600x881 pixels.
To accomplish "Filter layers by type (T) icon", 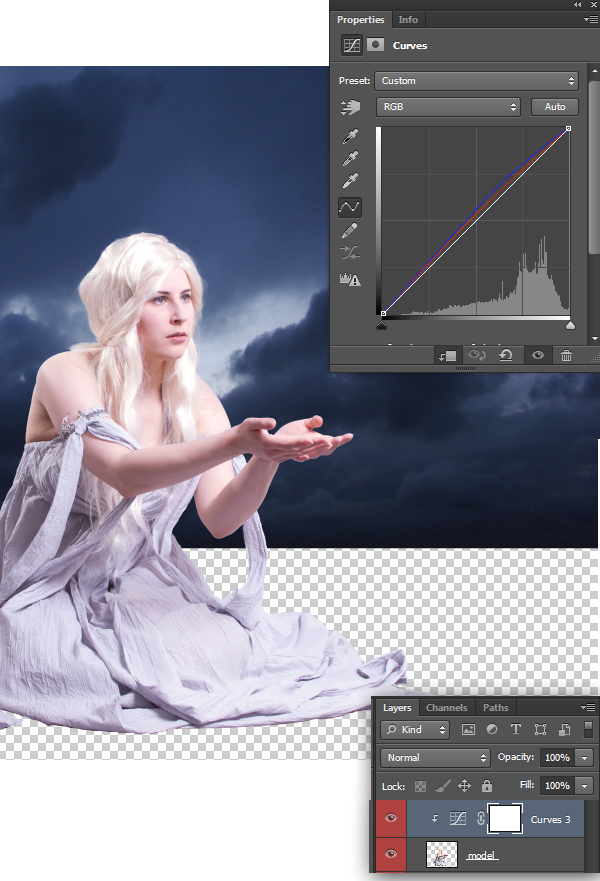I will pyautogui.click(x=516, y=730).
